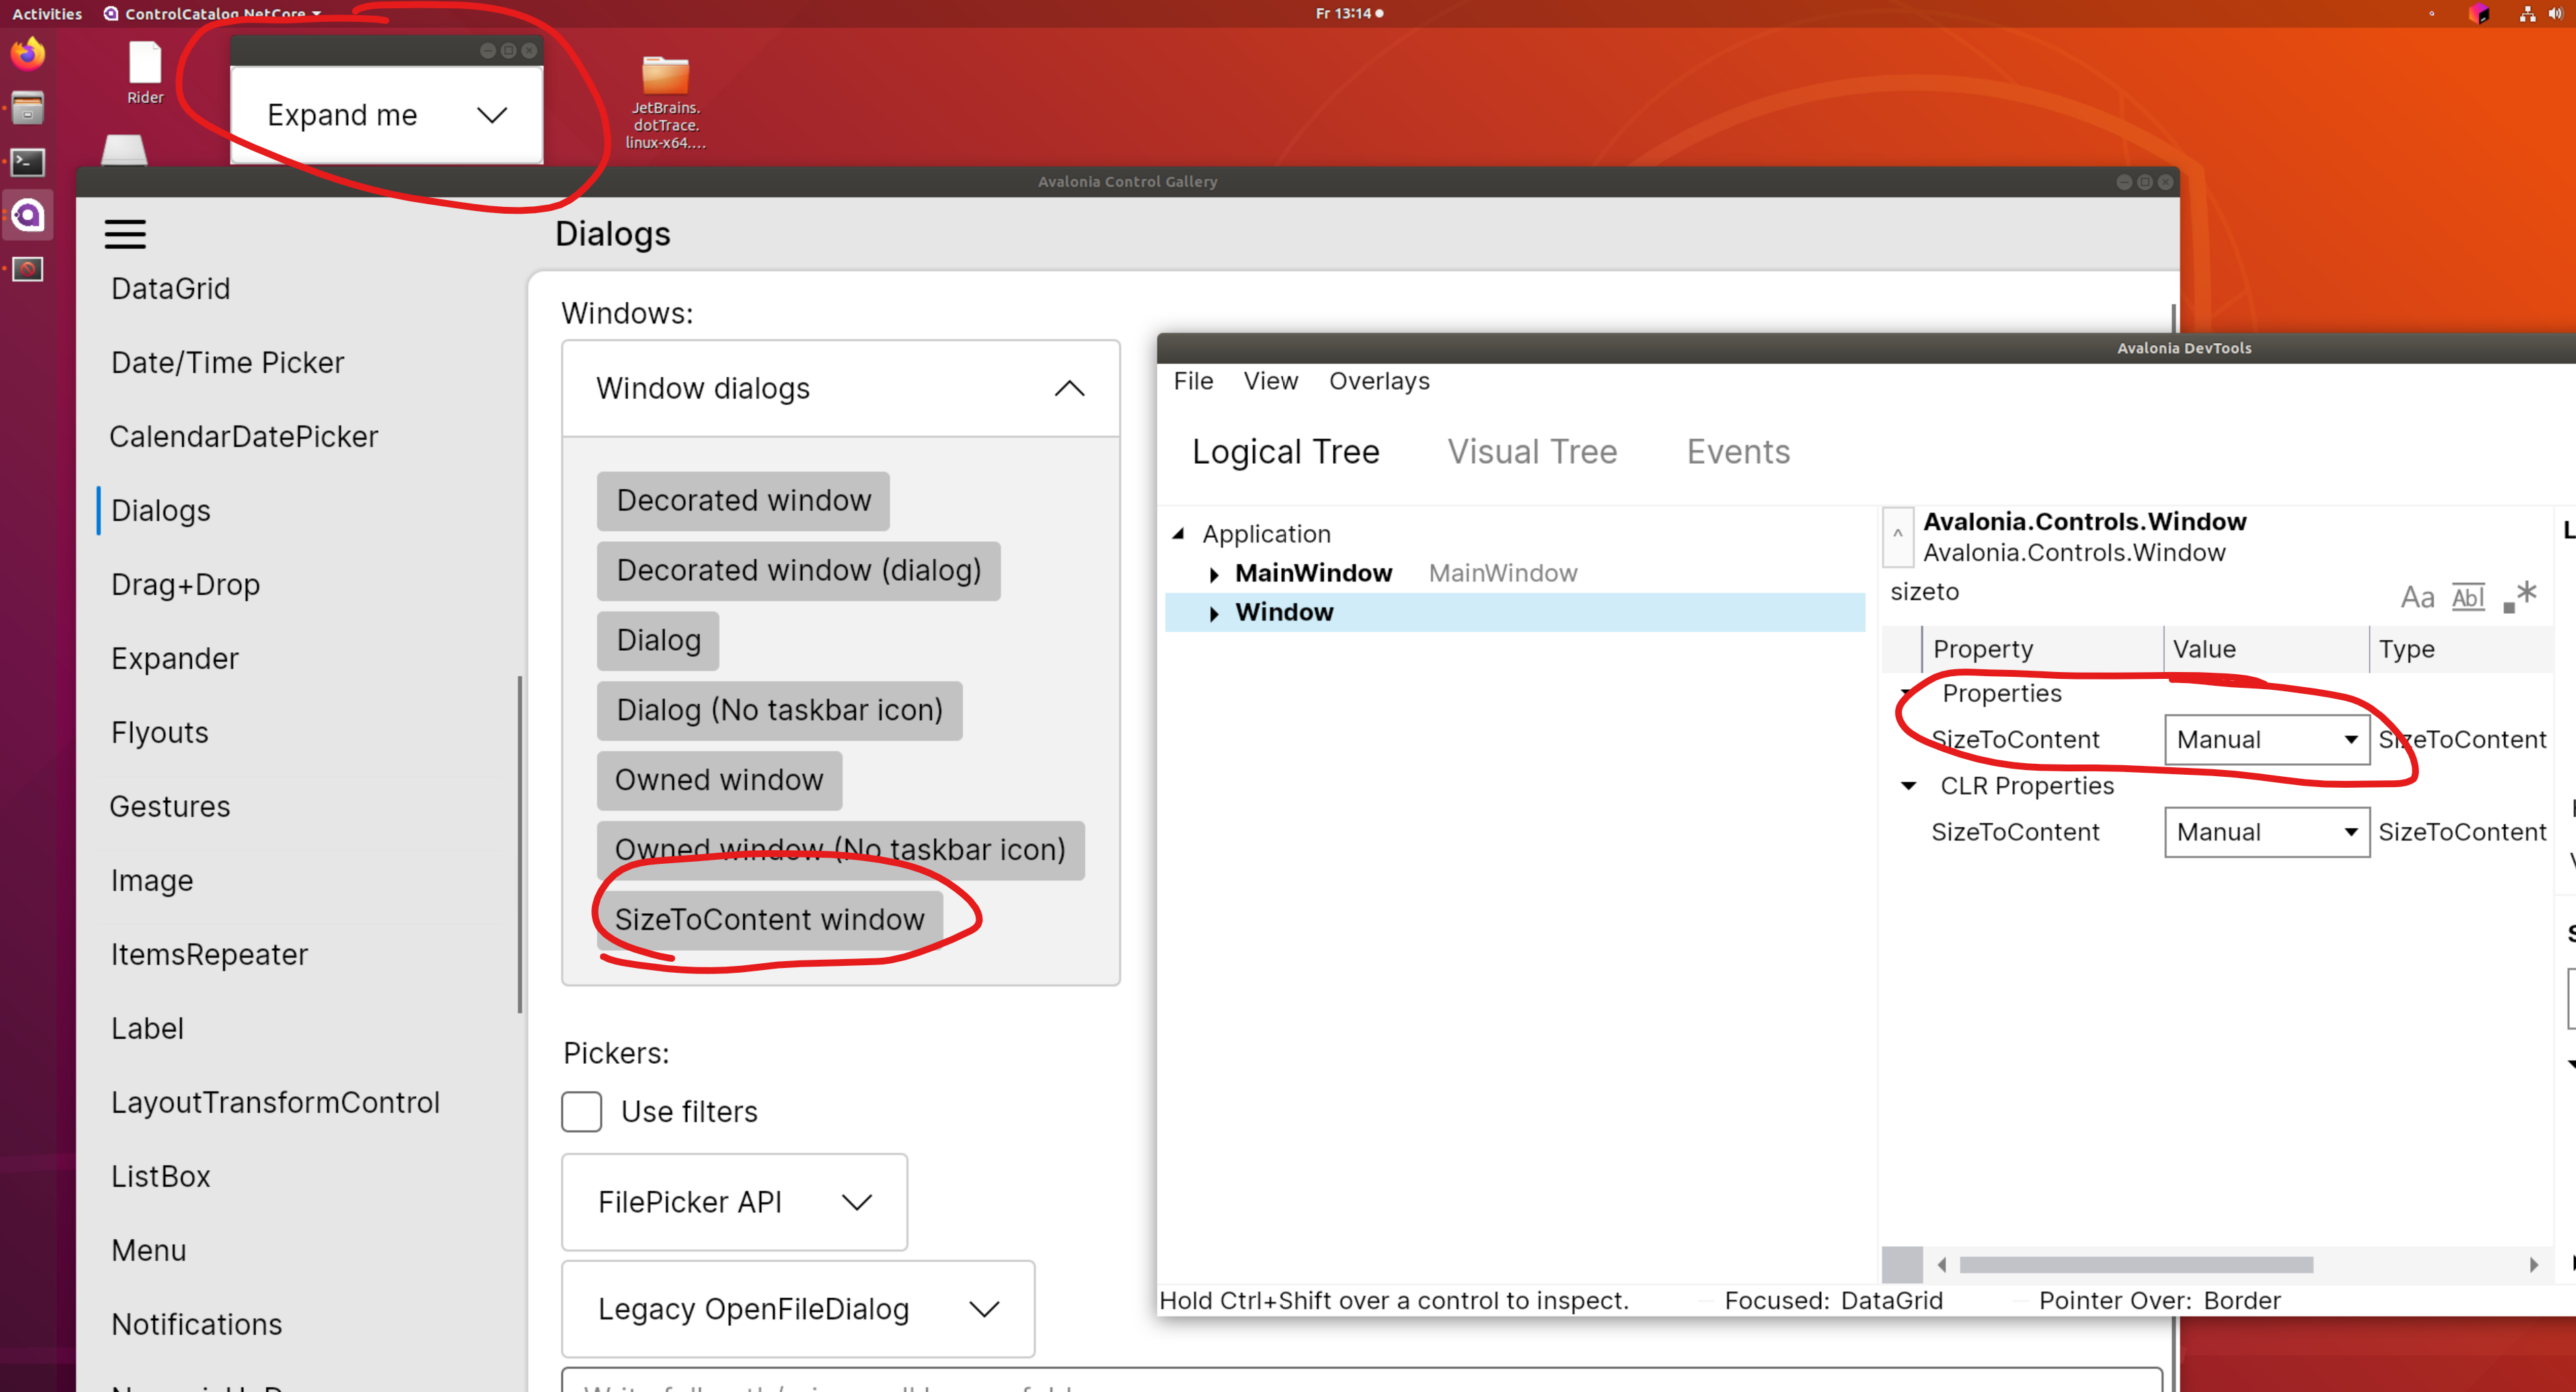The width and height of the screenshot is (2576, 1392).
Task: Click the Owned window button
Action: [x=719, y=780]
